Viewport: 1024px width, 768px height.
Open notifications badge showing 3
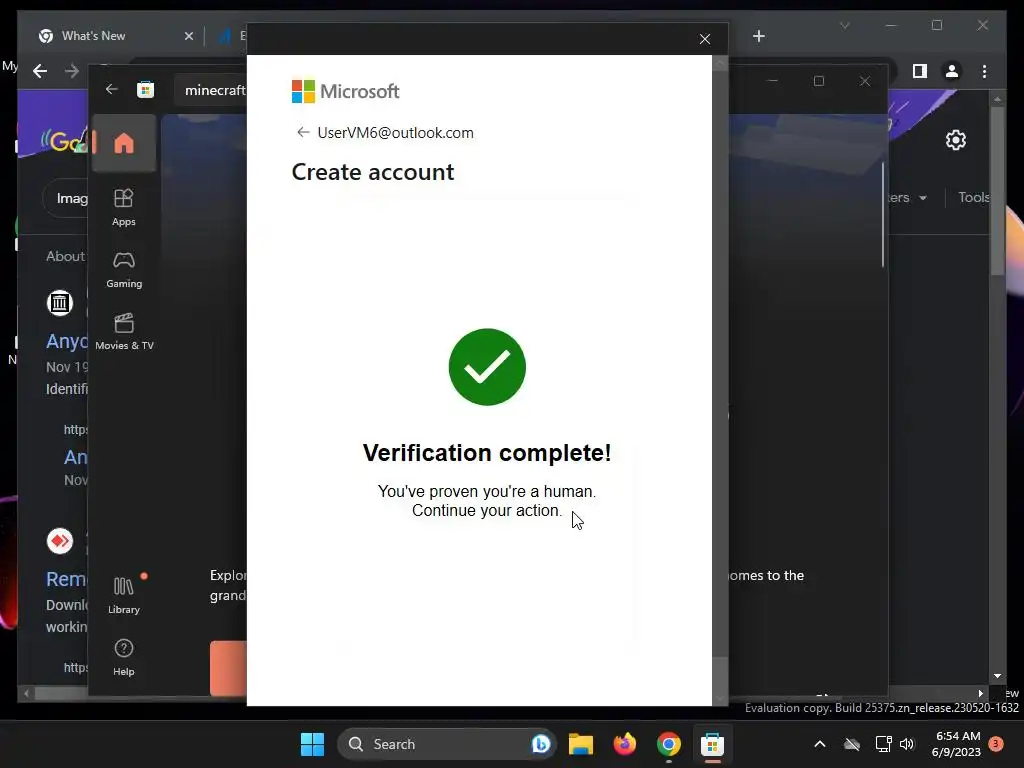tap(996, 744)
